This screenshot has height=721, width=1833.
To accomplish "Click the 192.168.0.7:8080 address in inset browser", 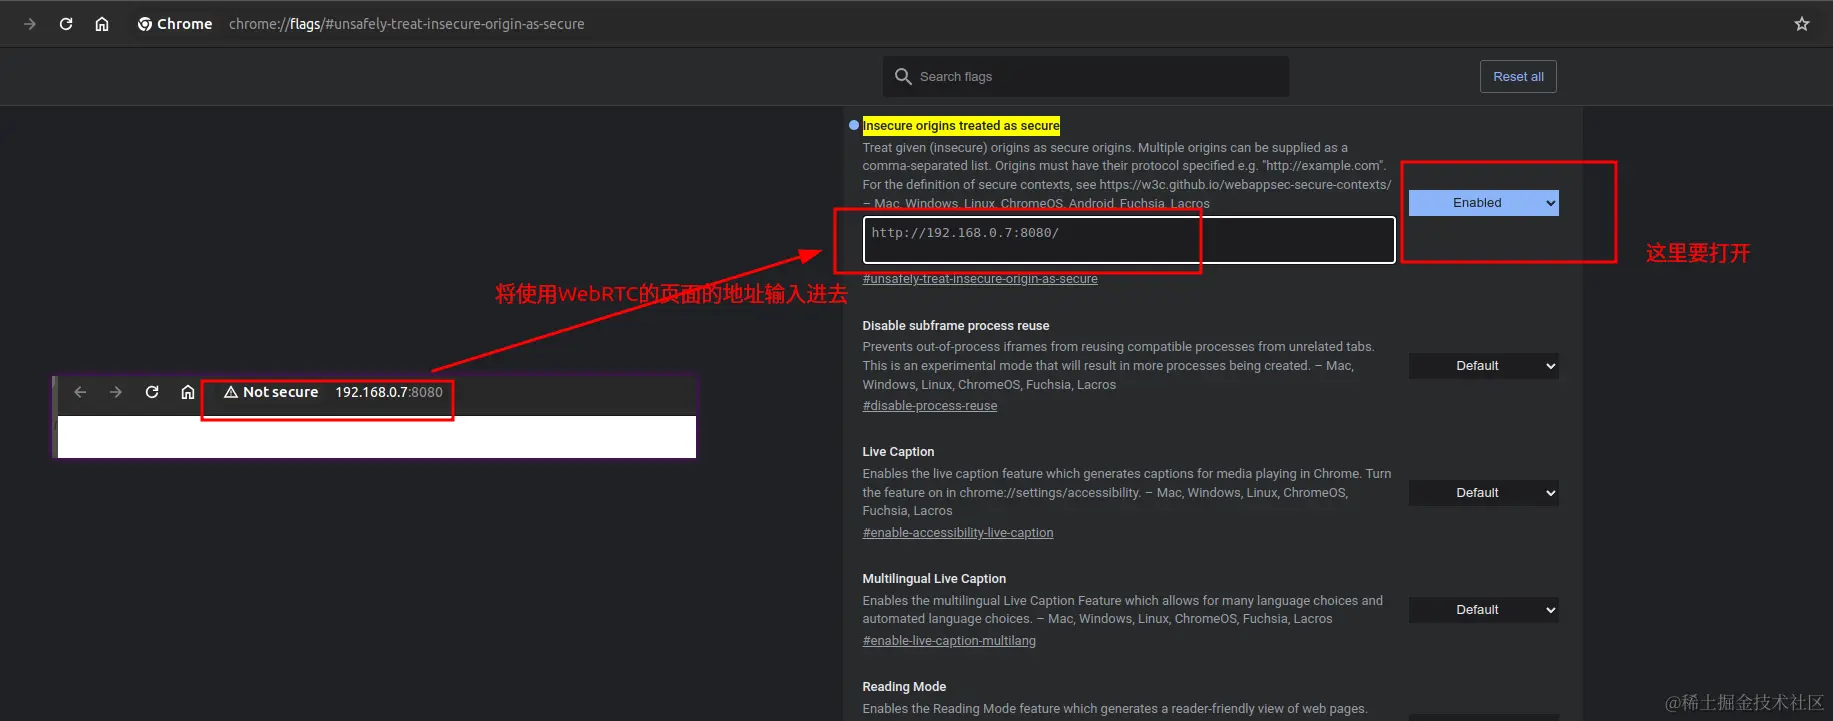I will point(389,392).
